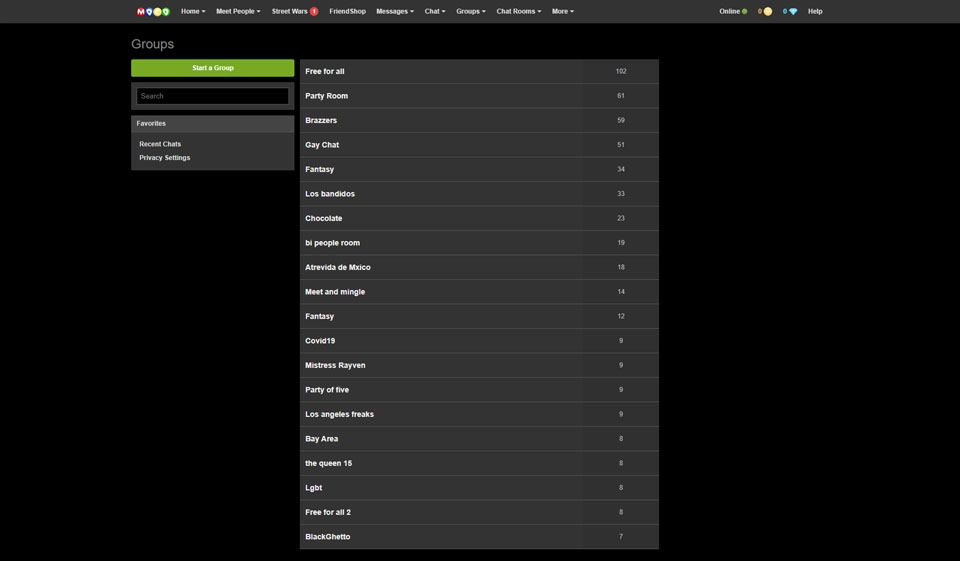Open FriendShop from the navigation bar
The height and width of the screenshot is (561, 960).
pos(347,12)
